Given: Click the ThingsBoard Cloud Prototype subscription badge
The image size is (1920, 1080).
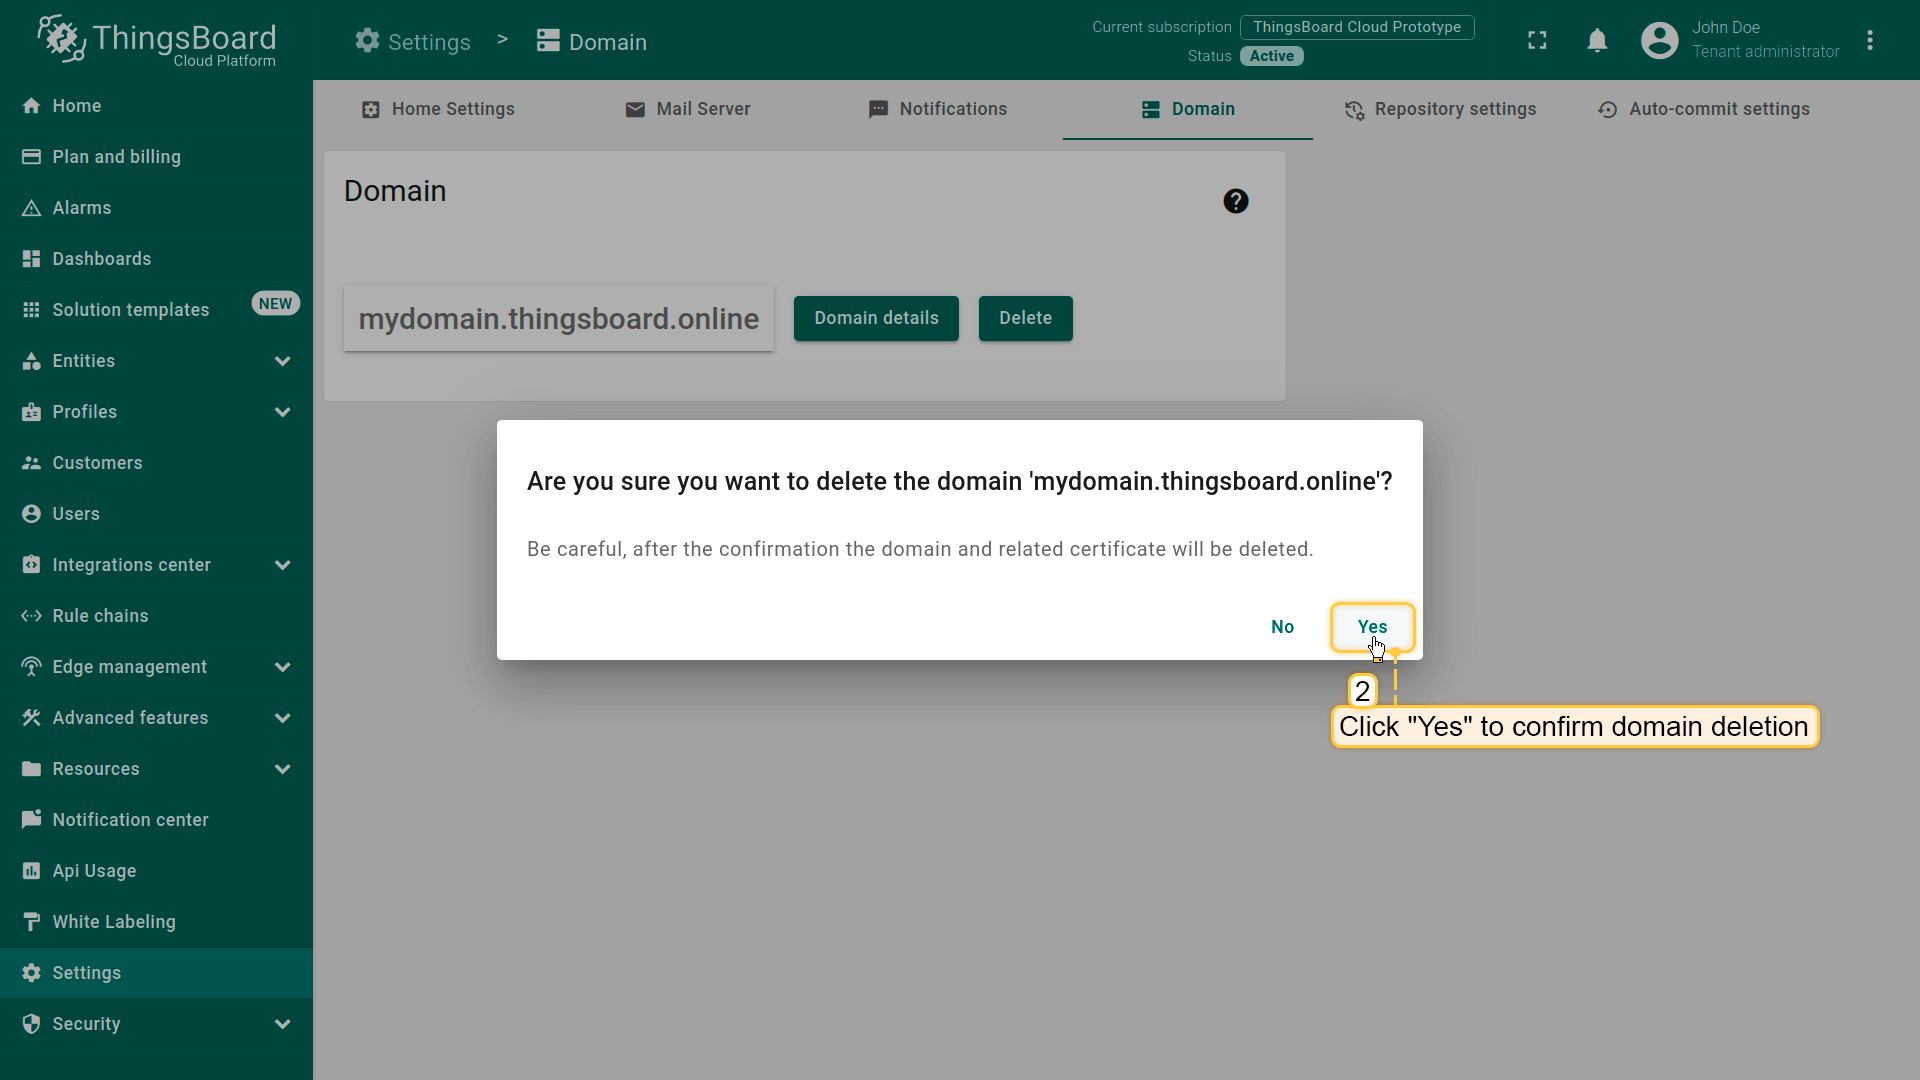Looking at the screenshot, I should click(x=1357, y=27).
